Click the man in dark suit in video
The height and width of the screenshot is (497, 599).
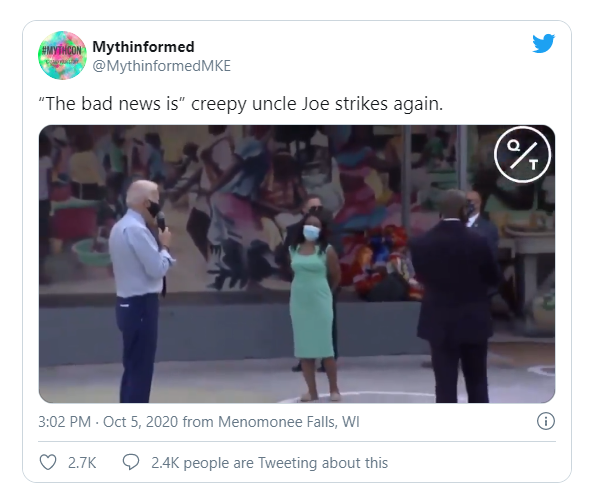point(457,296)
